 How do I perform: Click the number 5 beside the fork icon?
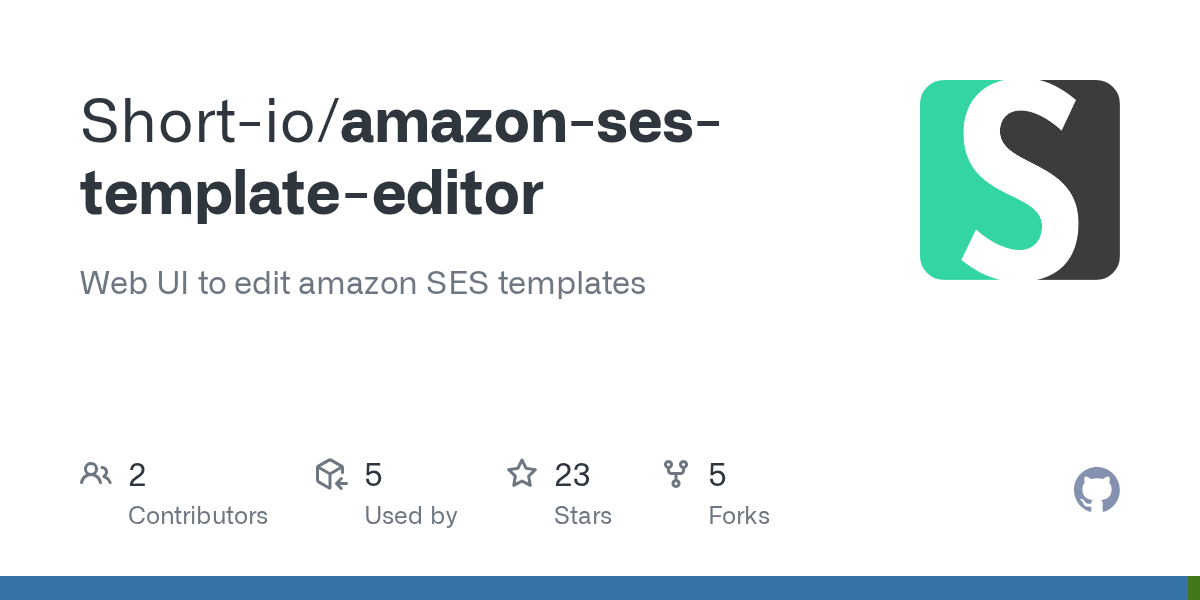pyautogui.click(x=717, y=475)
